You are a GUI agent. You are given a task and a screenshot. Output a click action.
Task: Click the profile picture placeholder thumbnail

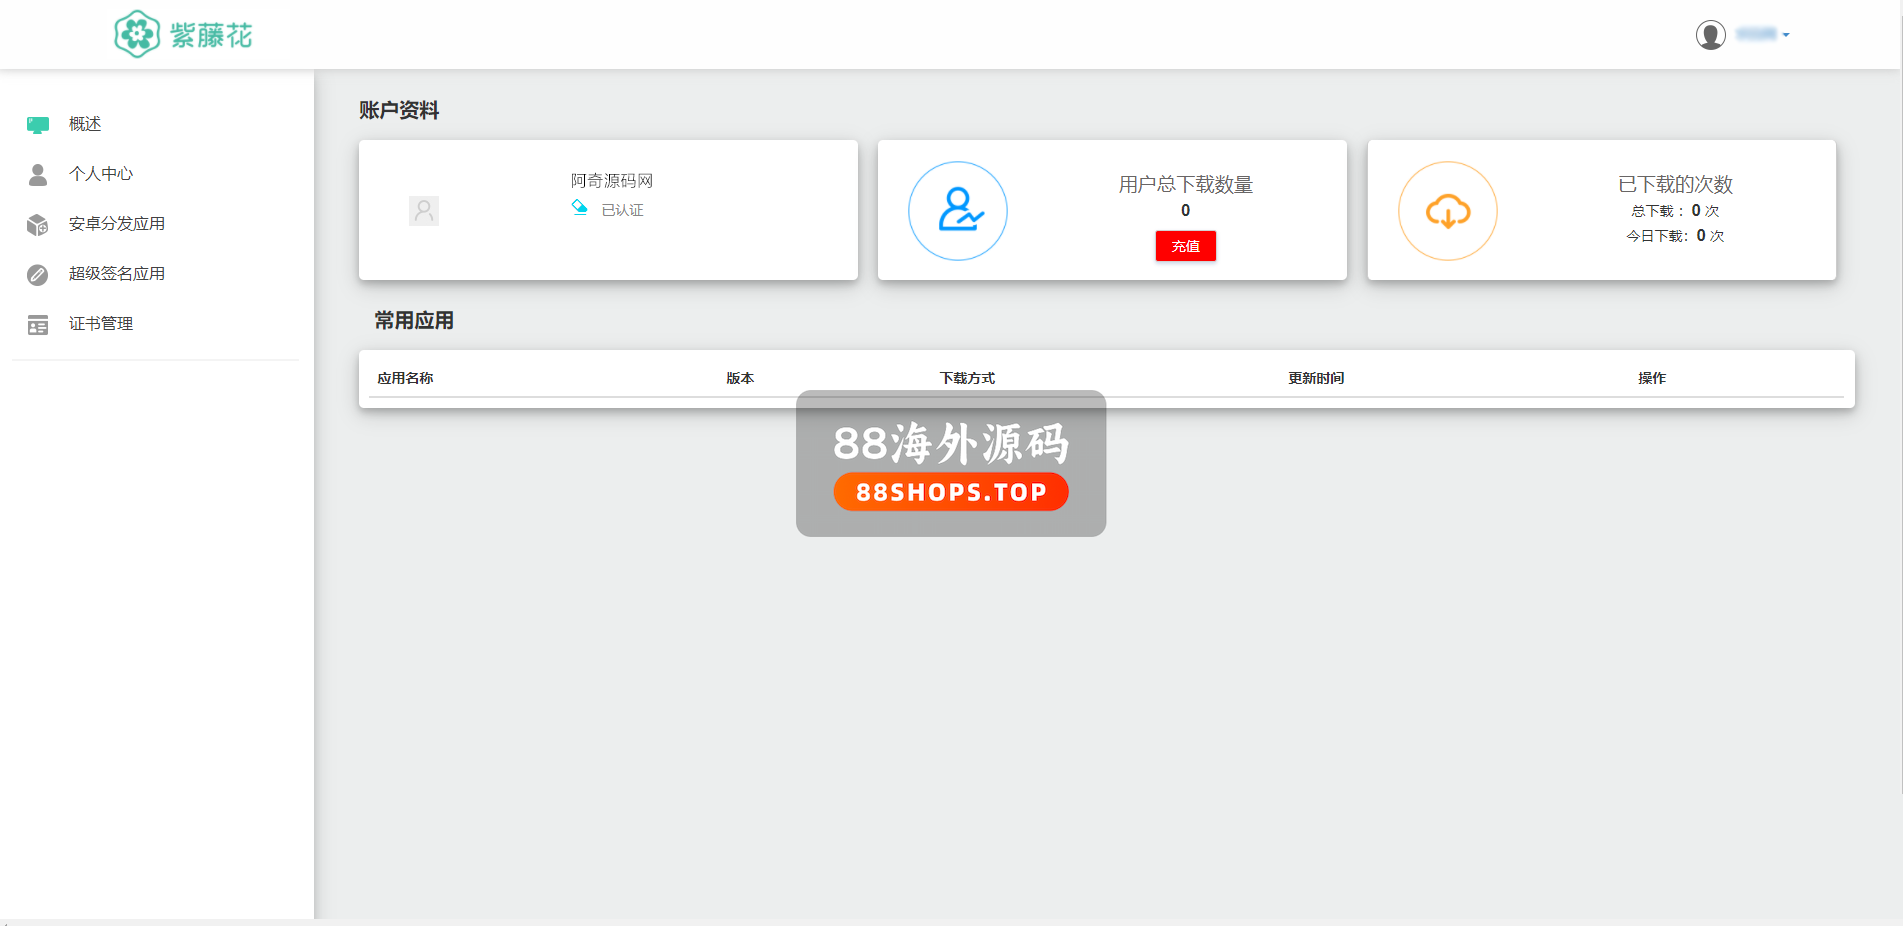(424, 211)
